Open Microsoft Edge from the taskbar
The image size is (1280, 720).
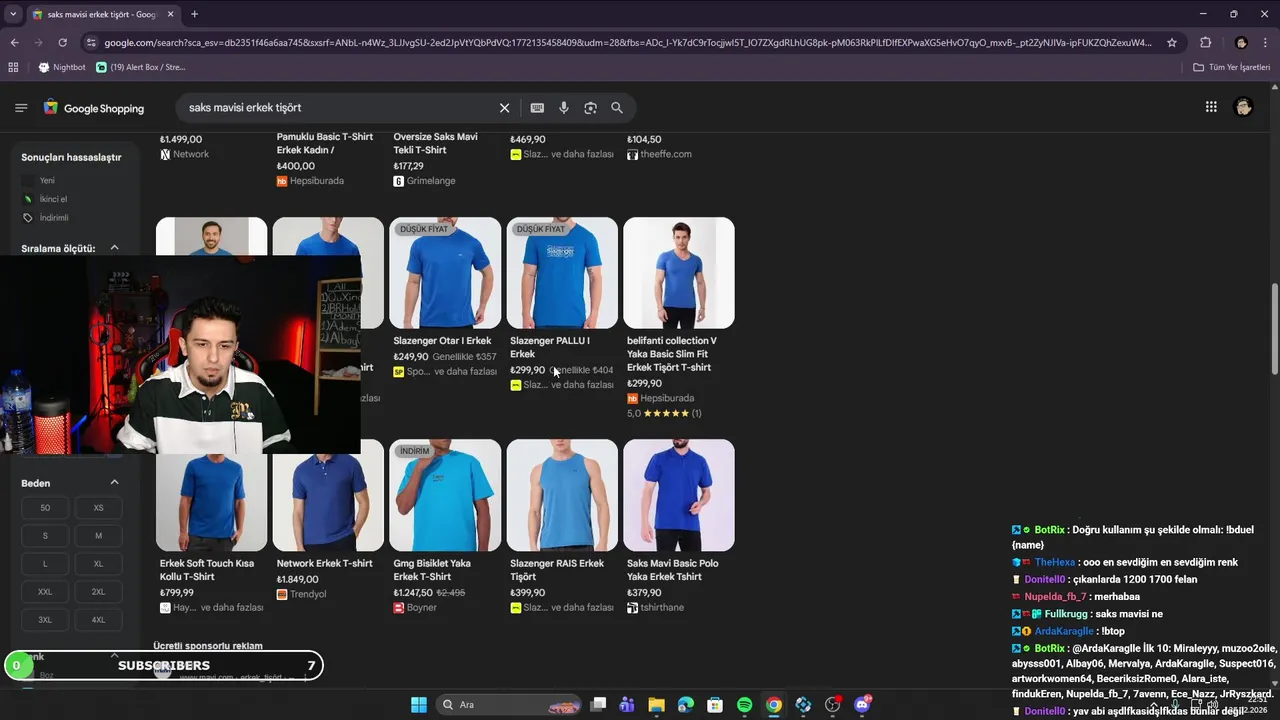686,705
